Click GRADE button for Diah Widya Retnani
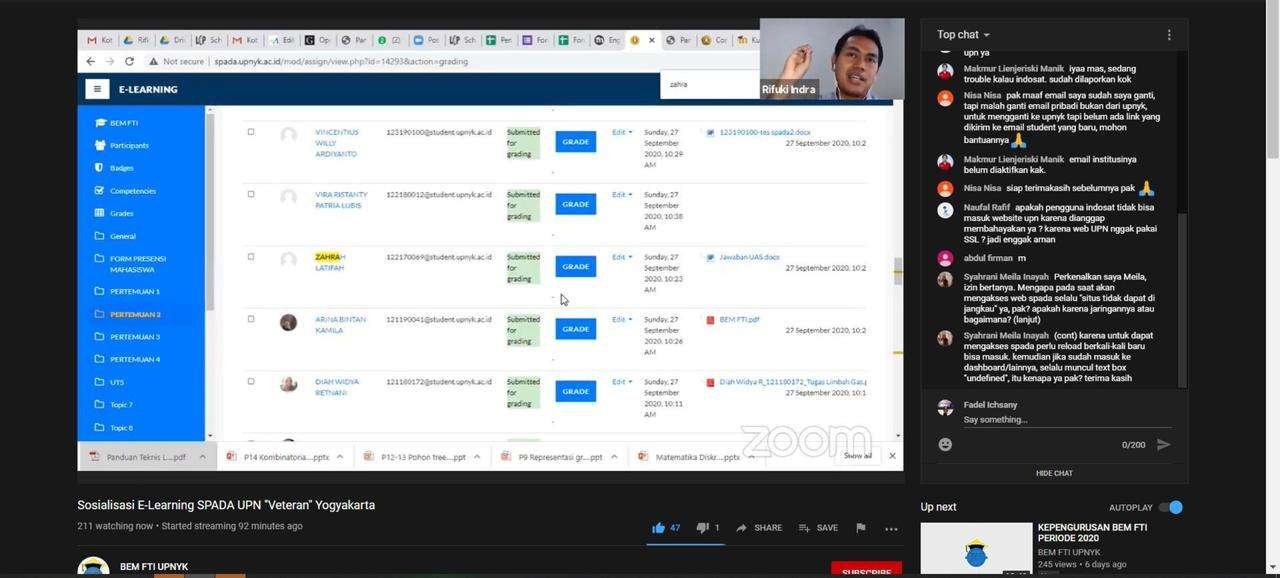This screenshot has height=578, width=1280. point(576,391)
